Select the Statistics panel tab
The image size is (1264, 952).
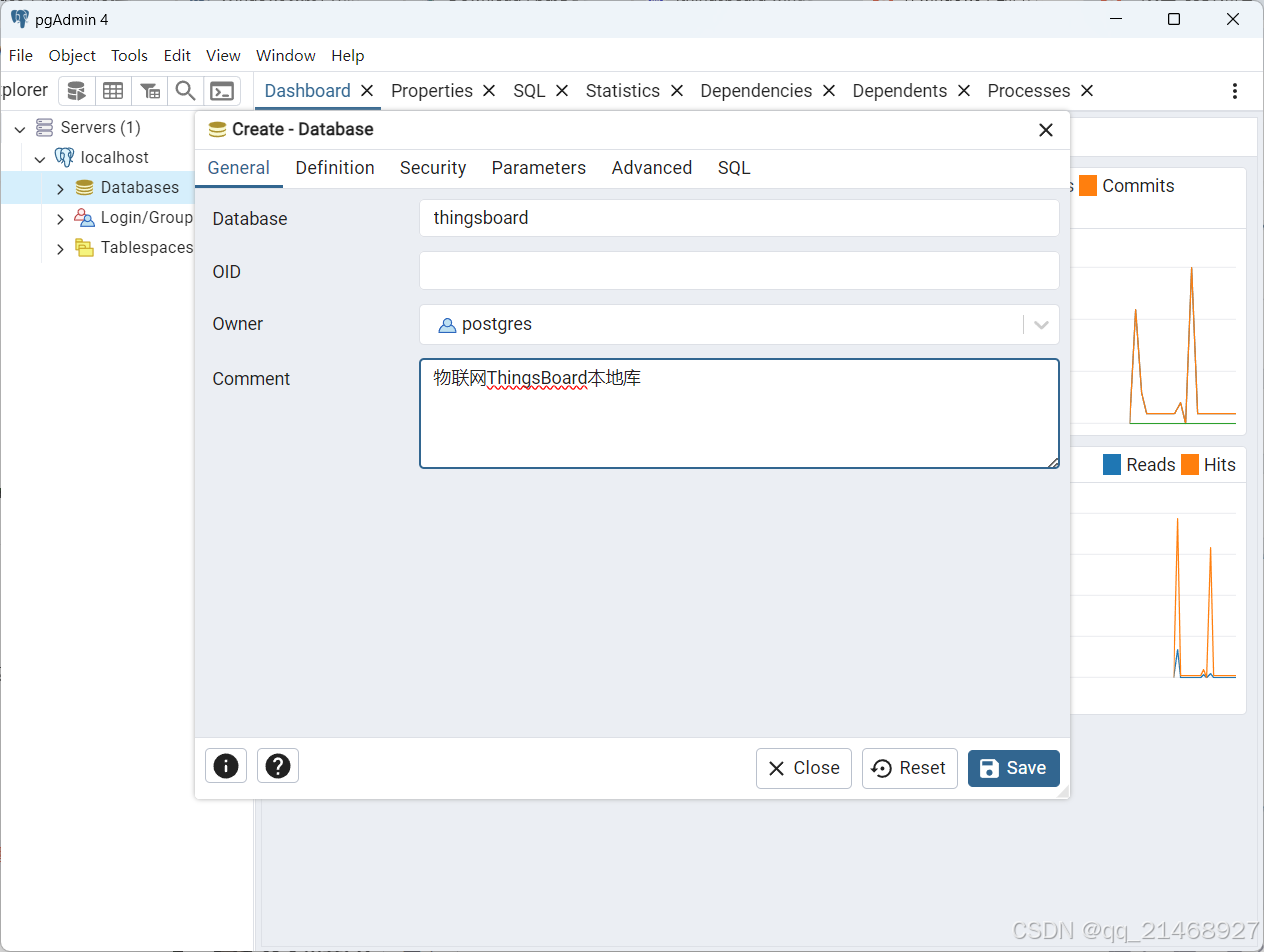623,91
